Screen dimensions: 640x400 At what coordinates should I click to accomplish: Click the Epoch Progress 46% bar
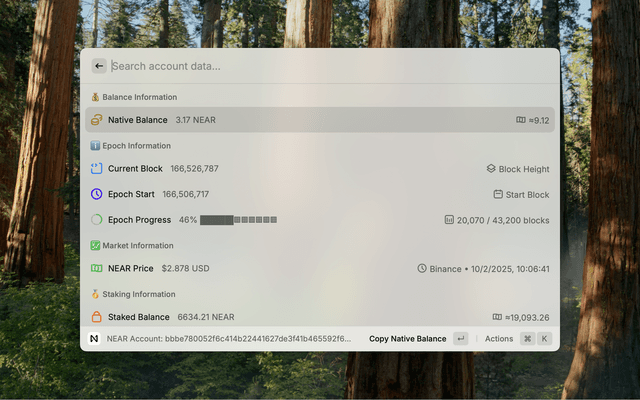click(x=238, y=219)
